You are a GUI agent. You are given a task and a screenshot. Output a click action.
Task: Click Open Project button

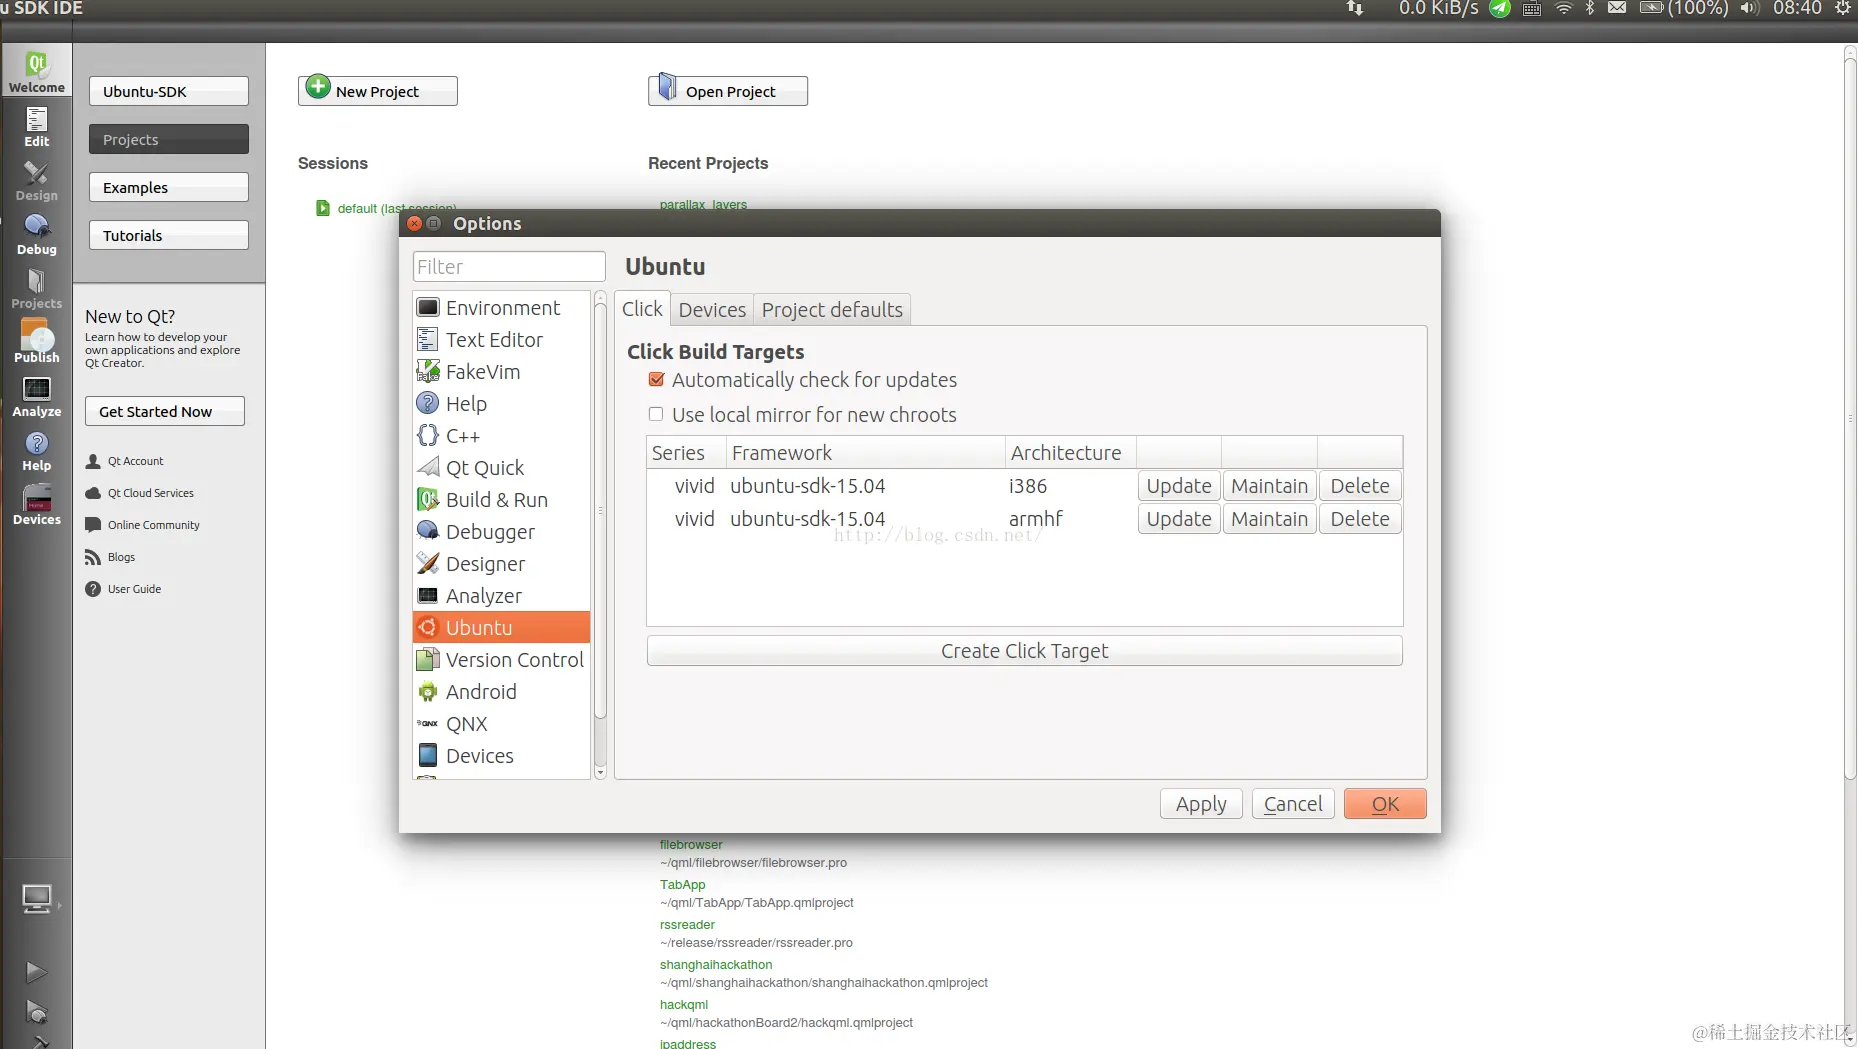click(x=728, y=91)
